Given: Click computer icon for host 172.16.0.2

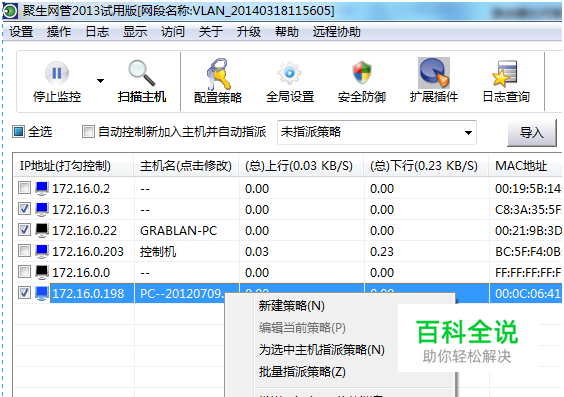Looking at the screenshot, I should click(x=42, y=188).
